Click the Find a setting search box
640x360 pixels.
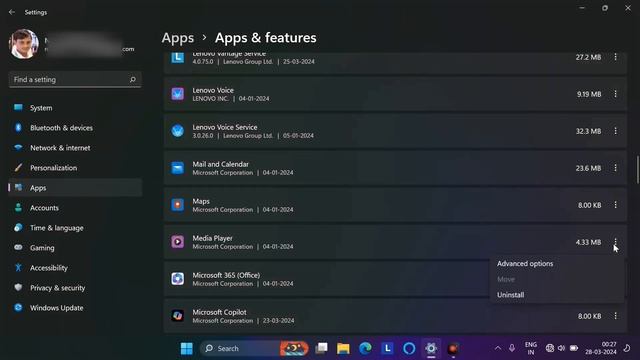(75, 80)
